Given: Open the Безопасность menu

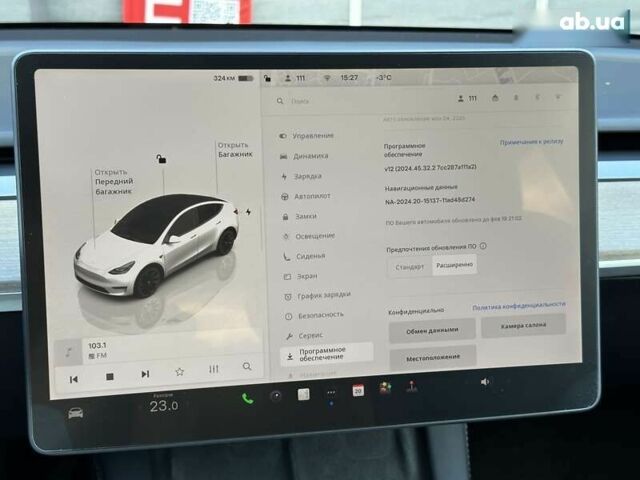Looking at the screenshot, I should click(315, 316).
